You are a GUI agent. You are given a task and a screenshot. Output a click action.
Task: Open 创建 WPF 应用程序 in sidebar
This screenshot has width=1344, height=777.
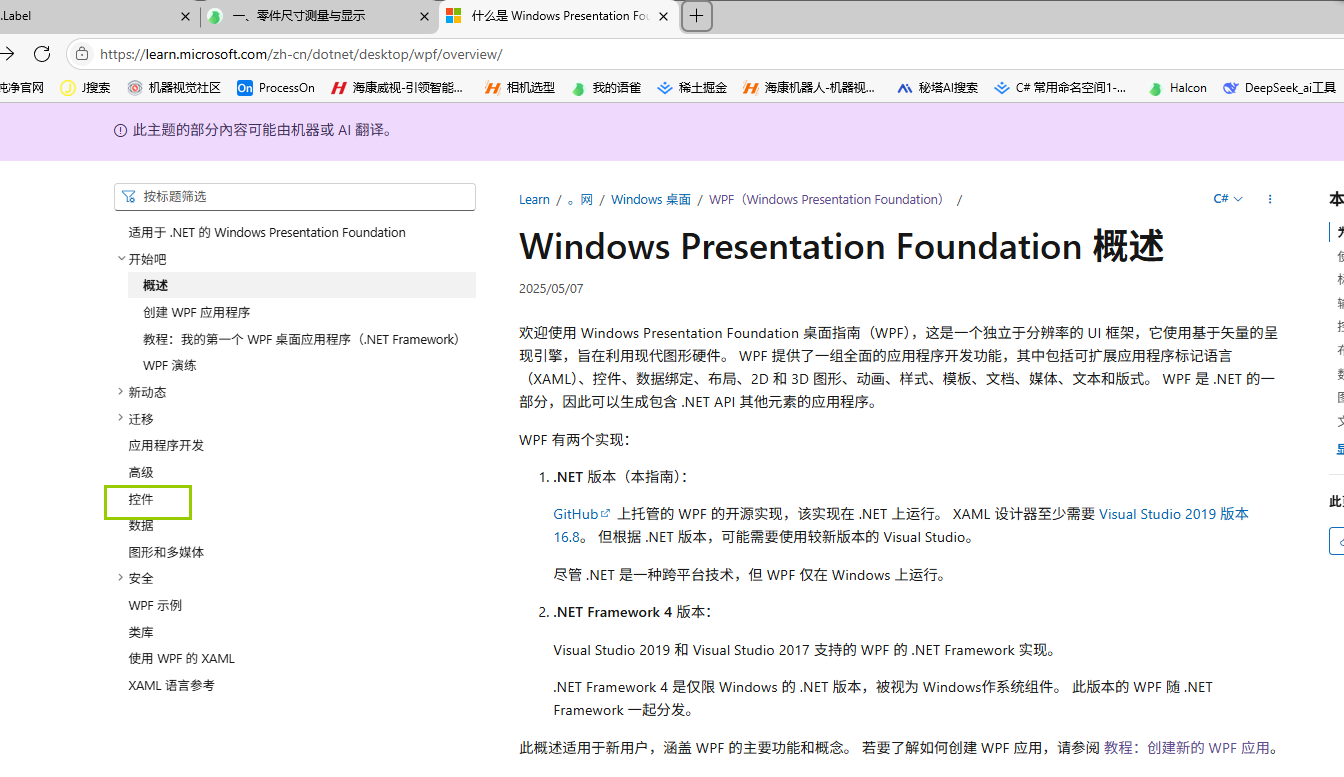(x=197, y=312)
